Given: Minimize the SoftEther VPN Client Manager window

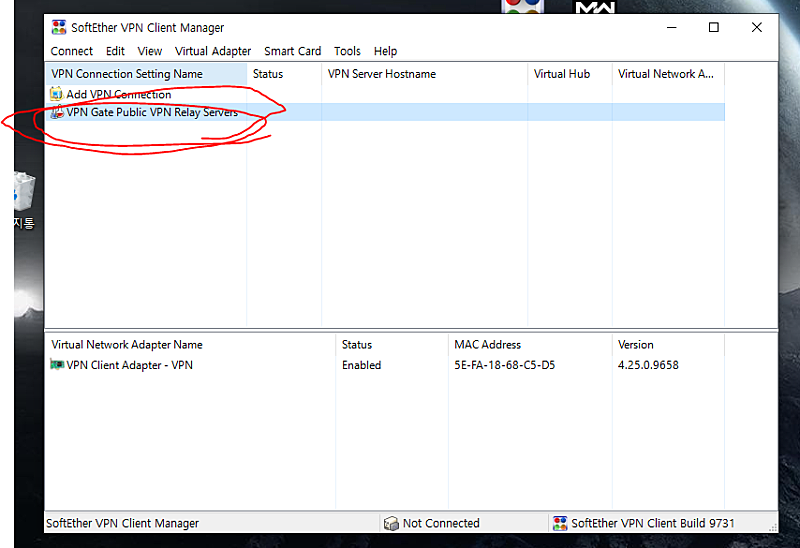Looking at the screenshot, I should click(x=671, y=28).
